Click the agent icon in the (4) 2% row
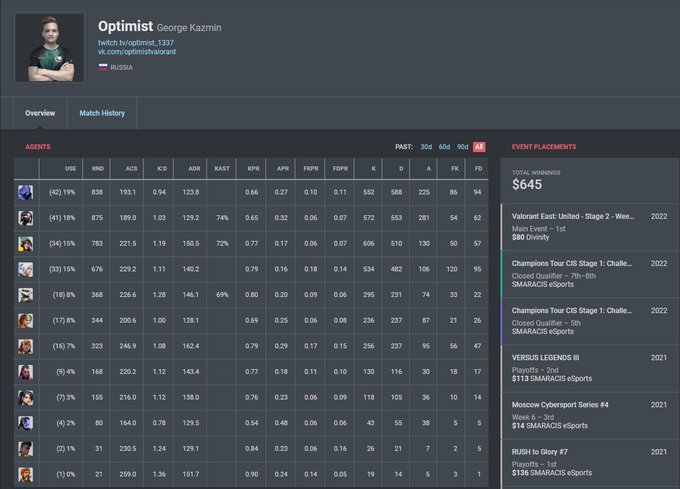Viewport: 680px width, 489px height. 26,423
